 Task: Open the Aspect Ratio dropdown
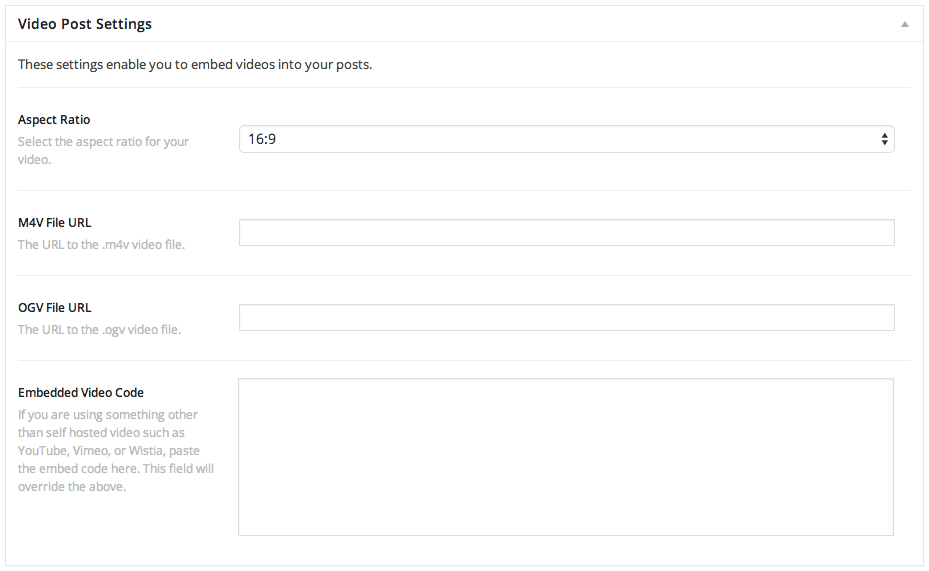coord(566,139)
